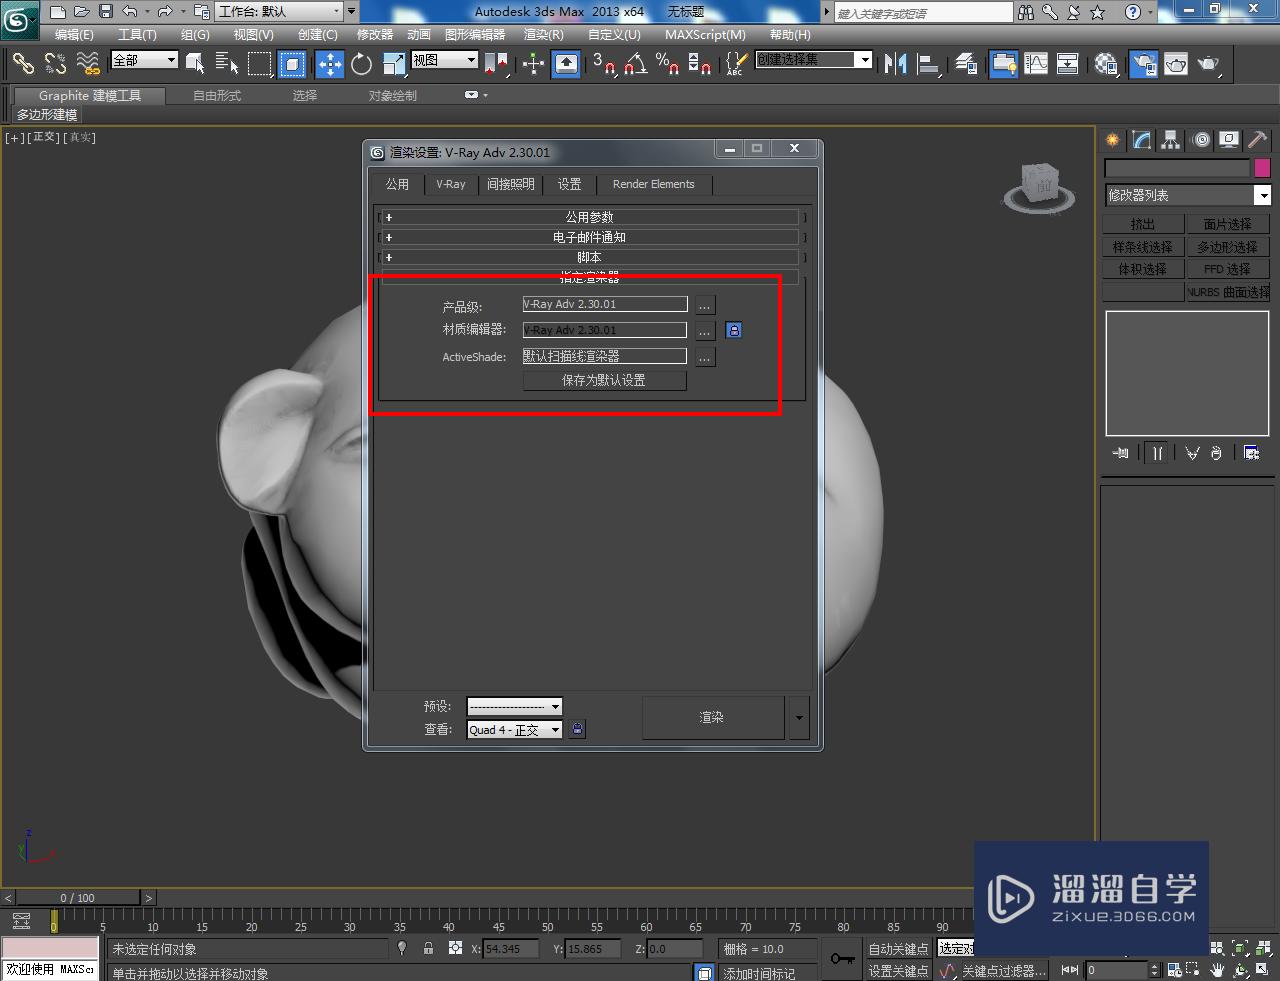Image resolution: width=1280 pixels, height=981 pixels.
Task: Open the Modify command panel tab
Action: coord(1141,140)
